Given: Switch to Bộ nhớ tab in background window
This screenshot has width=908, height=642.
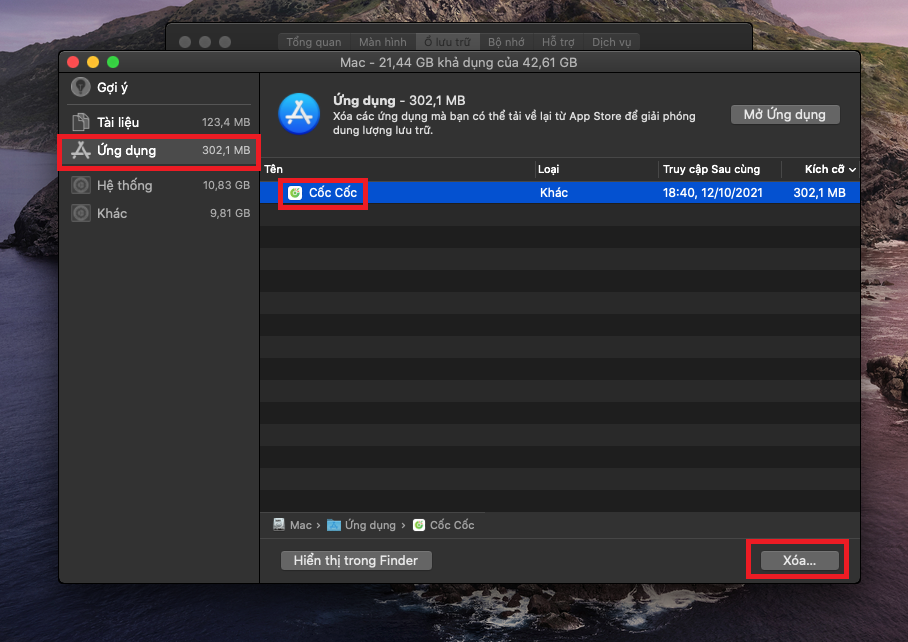Looking at the screenshot, I should pyautogui.click(x=506, y=42).
